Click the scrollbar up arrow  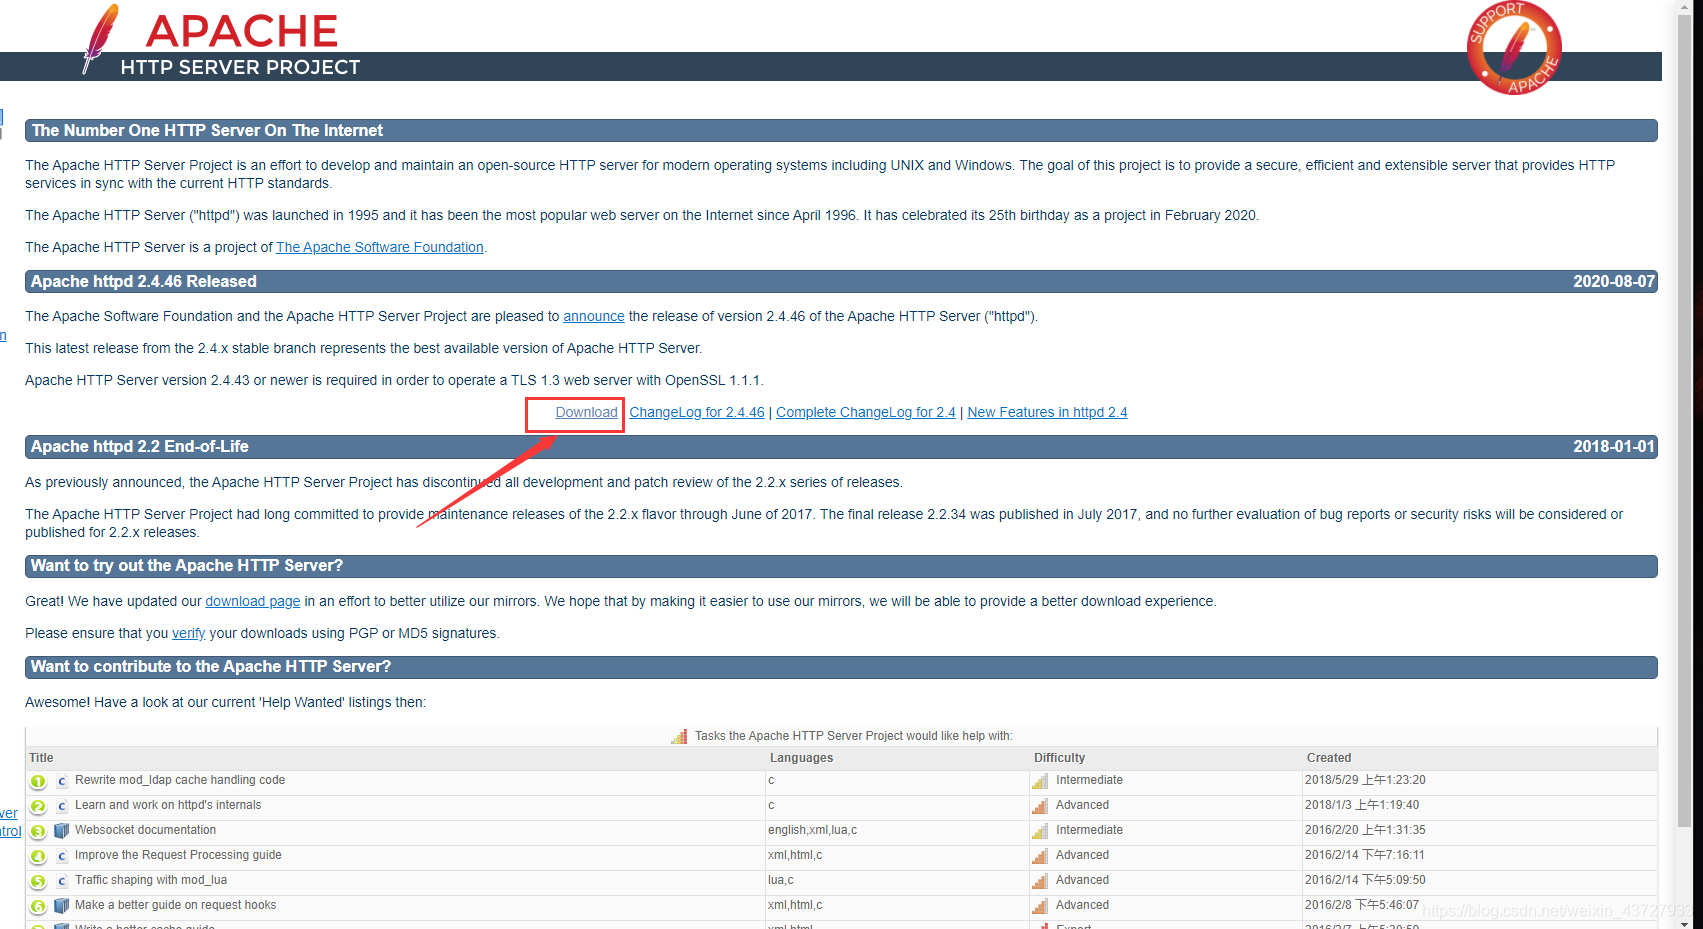[x=1685, y=6]
